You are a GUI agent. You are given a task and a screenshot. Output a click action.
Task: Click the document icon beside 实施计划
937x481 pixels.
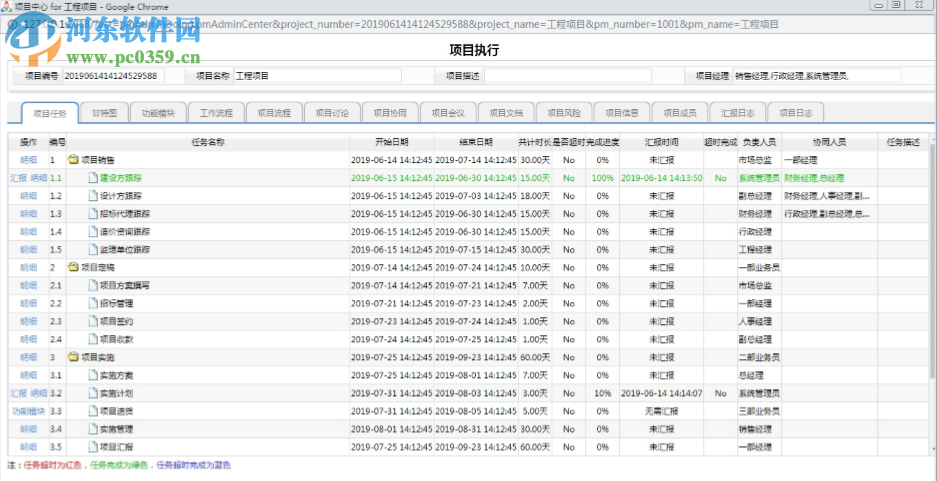pos(93,393)
